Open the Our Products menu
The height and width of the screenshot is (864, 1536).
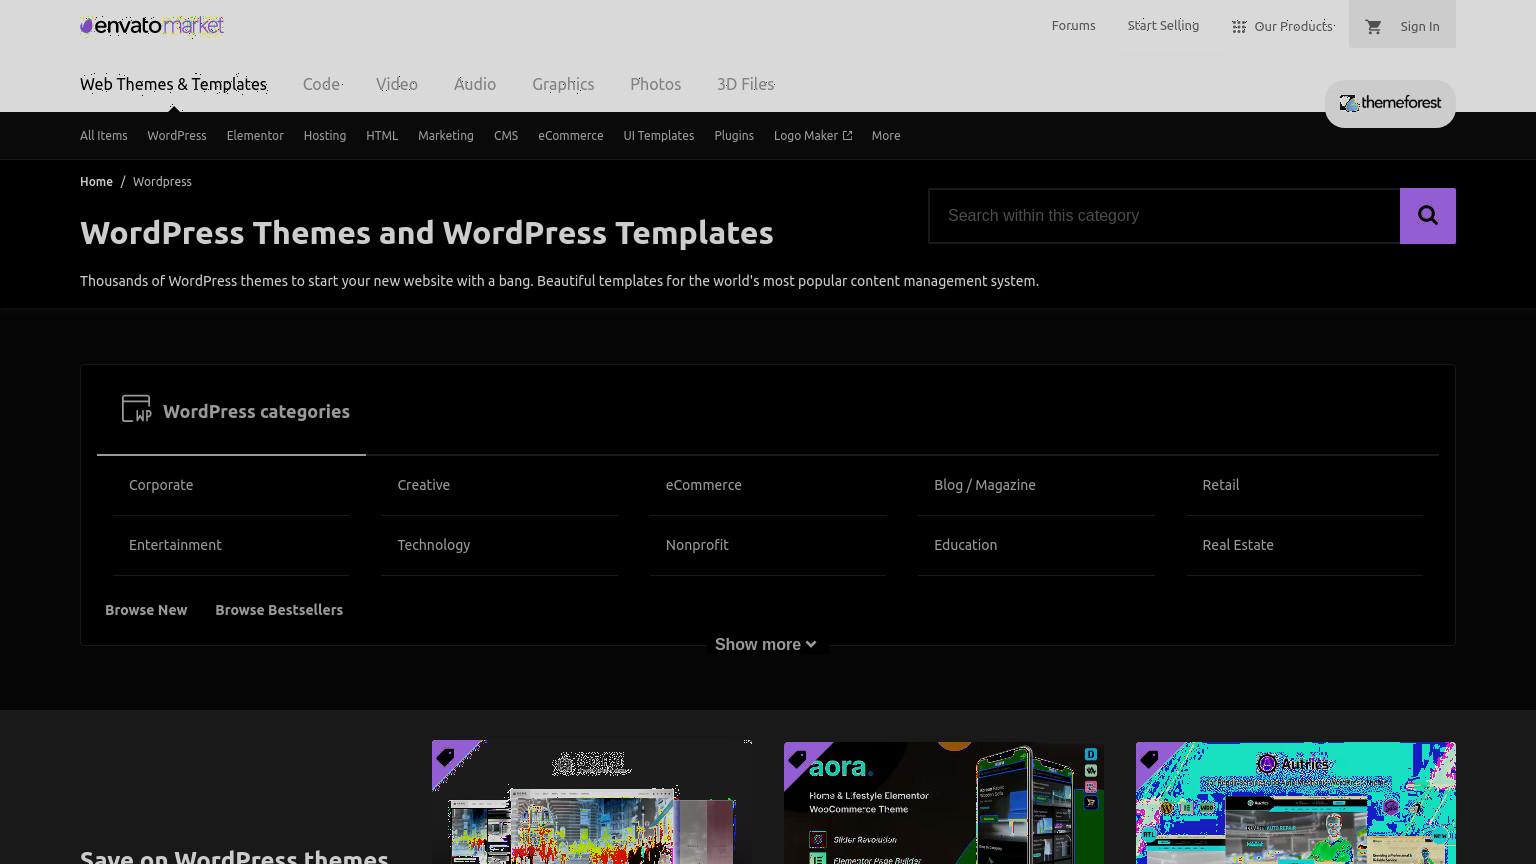[x=1283, y=27]
